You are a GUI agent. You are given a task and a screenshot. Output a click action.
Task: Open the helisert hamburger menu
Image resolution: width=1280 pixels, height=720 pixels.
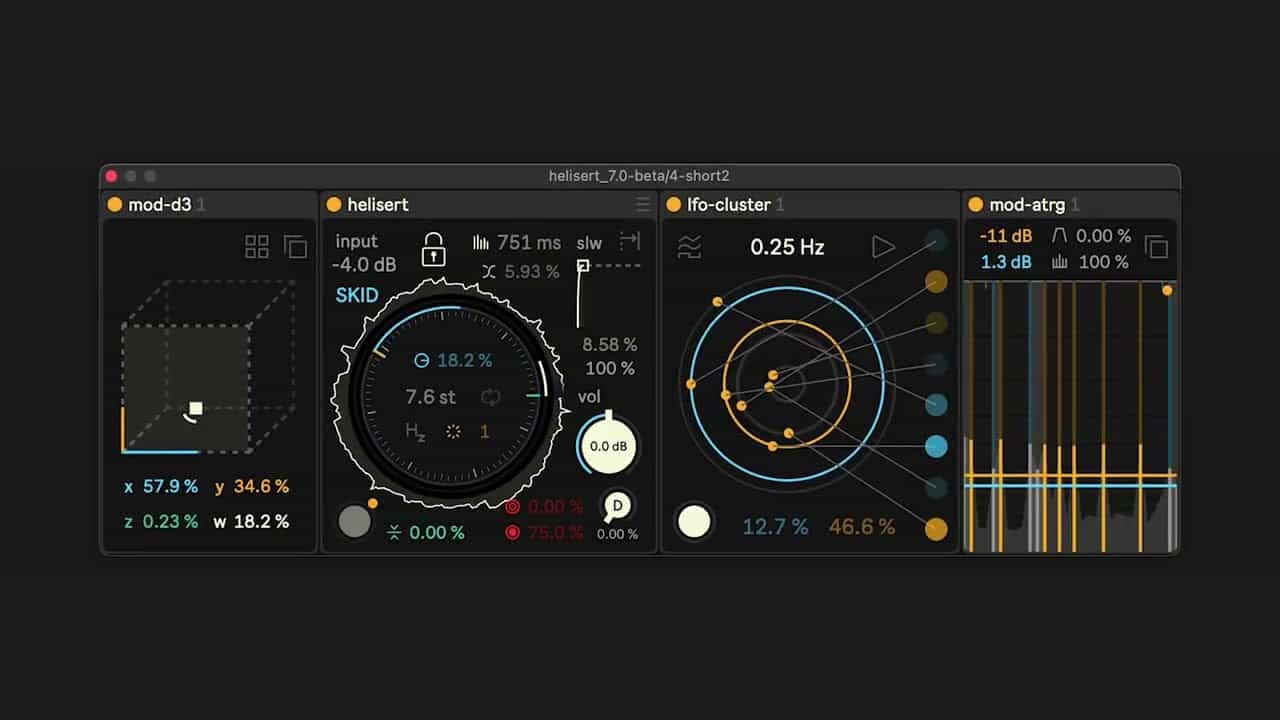(x=643, y=205)
